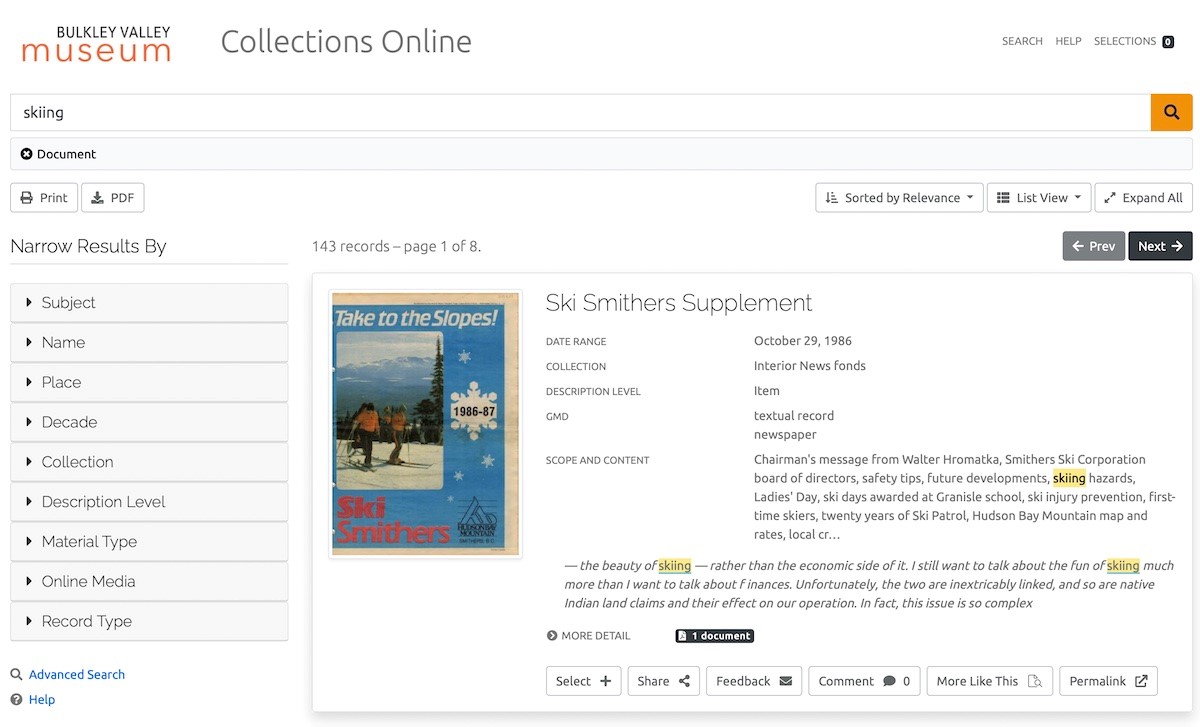Viewport: 1200px width, 727px height.
Task: Download results as PDF
Action: pos(113,198)
